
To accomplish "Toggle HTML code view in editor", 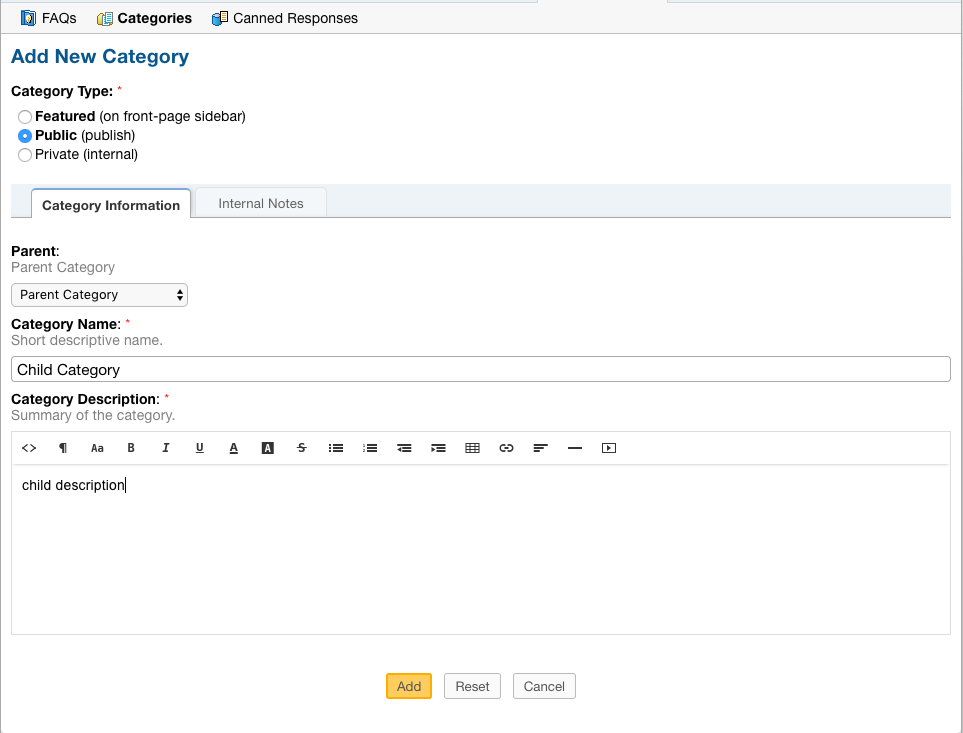I will (x=29, y=448).
